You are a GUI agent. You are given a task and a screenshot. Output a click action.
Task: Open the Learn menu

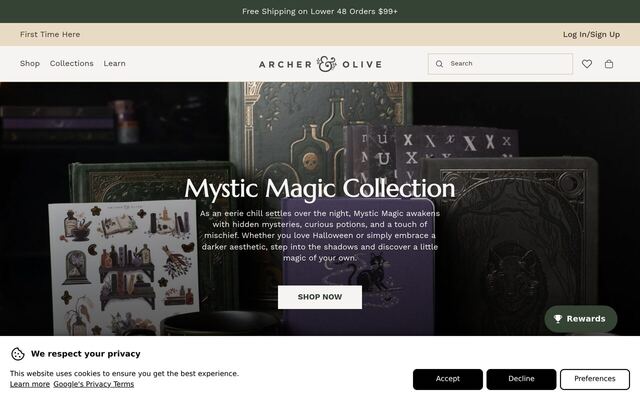point(114,63)
